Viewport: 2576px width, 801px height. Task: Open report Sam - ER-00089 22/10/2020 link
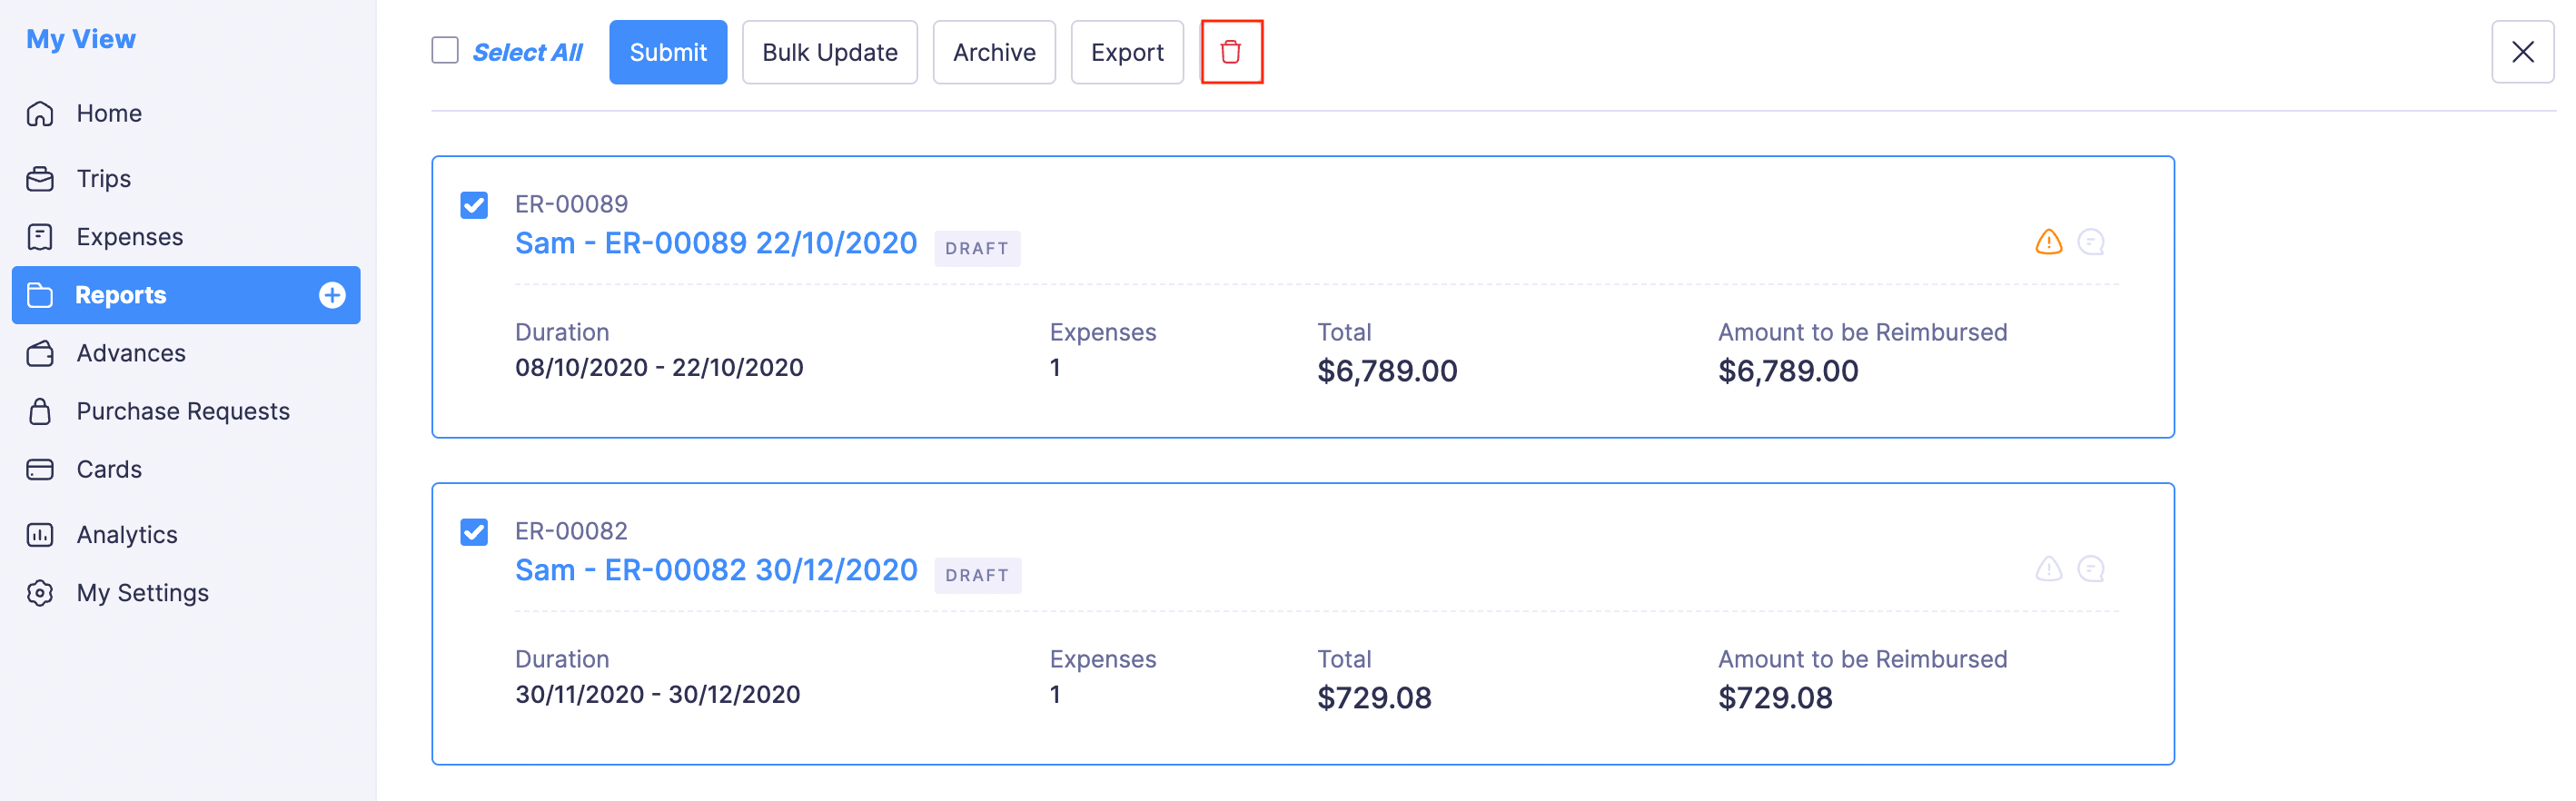click(x=715, y=243)
